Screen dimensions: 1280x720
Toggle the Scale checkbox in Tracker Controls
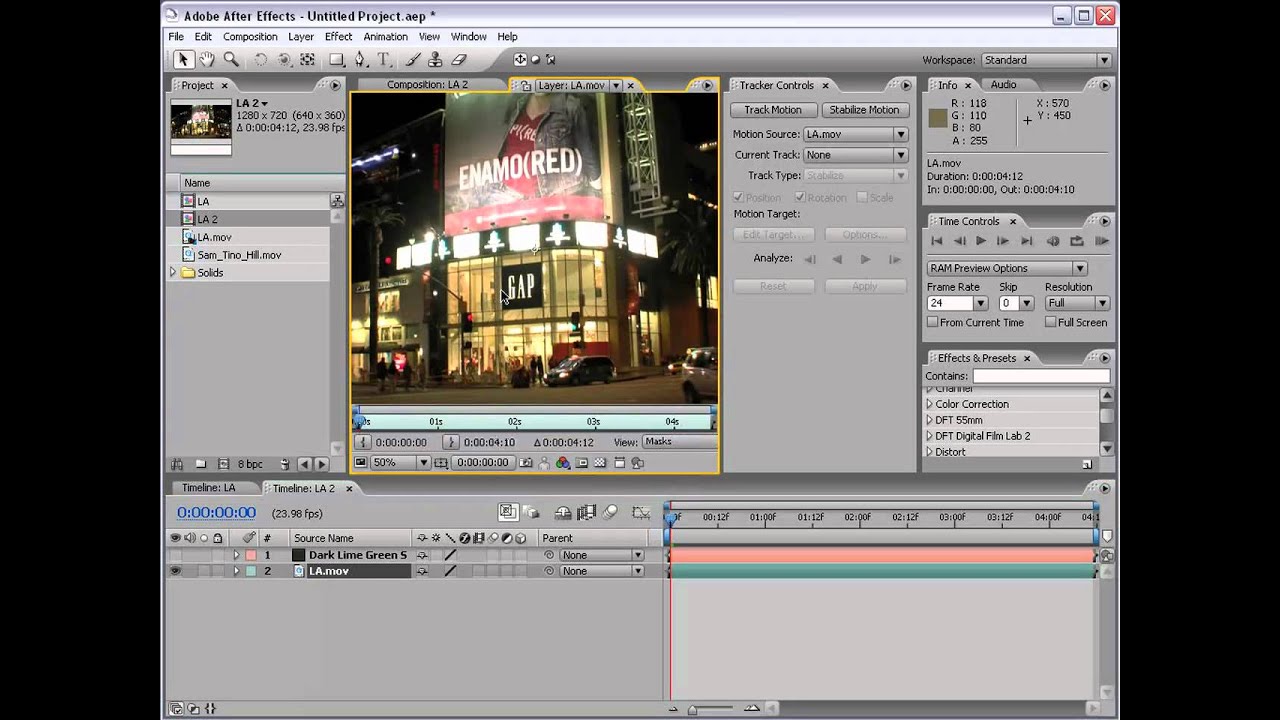(x=862, y=197)
